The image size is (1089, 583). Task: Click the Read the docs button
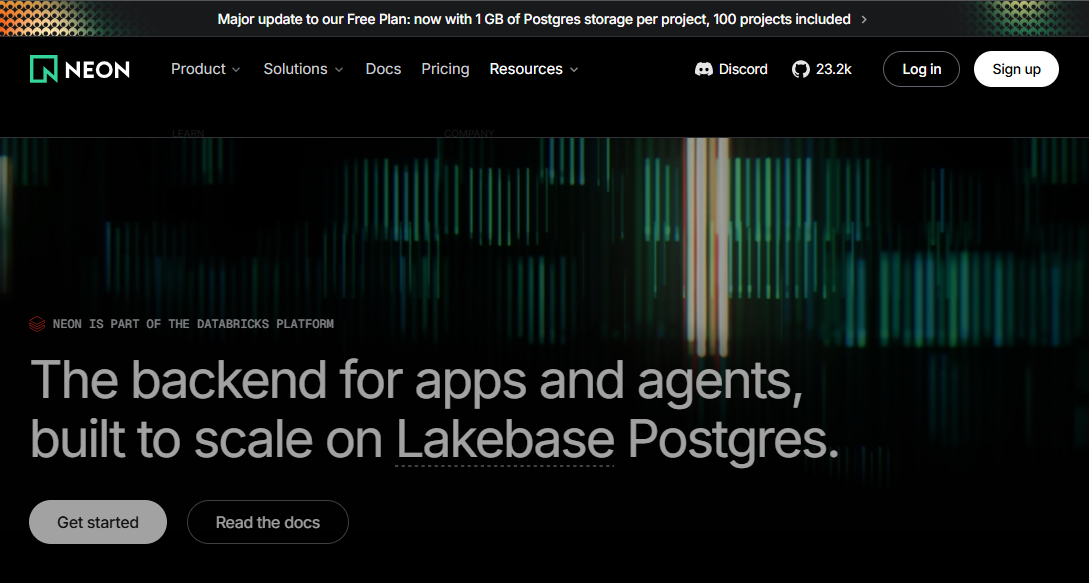pyautogui.click(x=268, y=522)
